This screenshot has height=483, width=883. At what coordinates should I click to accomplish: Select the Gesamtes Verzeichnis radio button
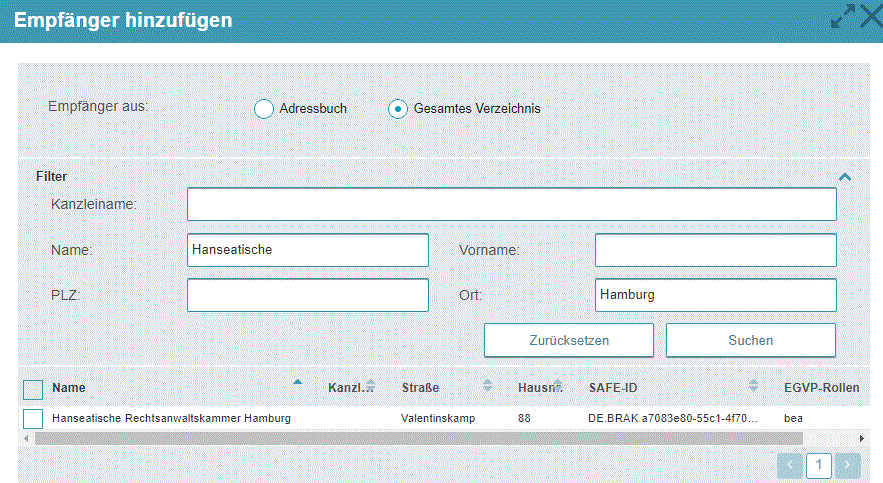(x=397, y=109)
